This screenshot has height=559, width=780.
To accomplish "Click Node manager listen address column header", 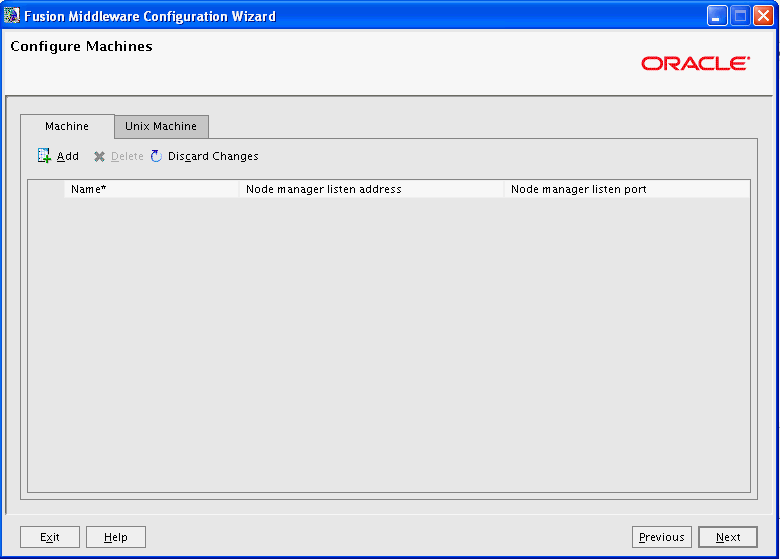I will point(372,189).
